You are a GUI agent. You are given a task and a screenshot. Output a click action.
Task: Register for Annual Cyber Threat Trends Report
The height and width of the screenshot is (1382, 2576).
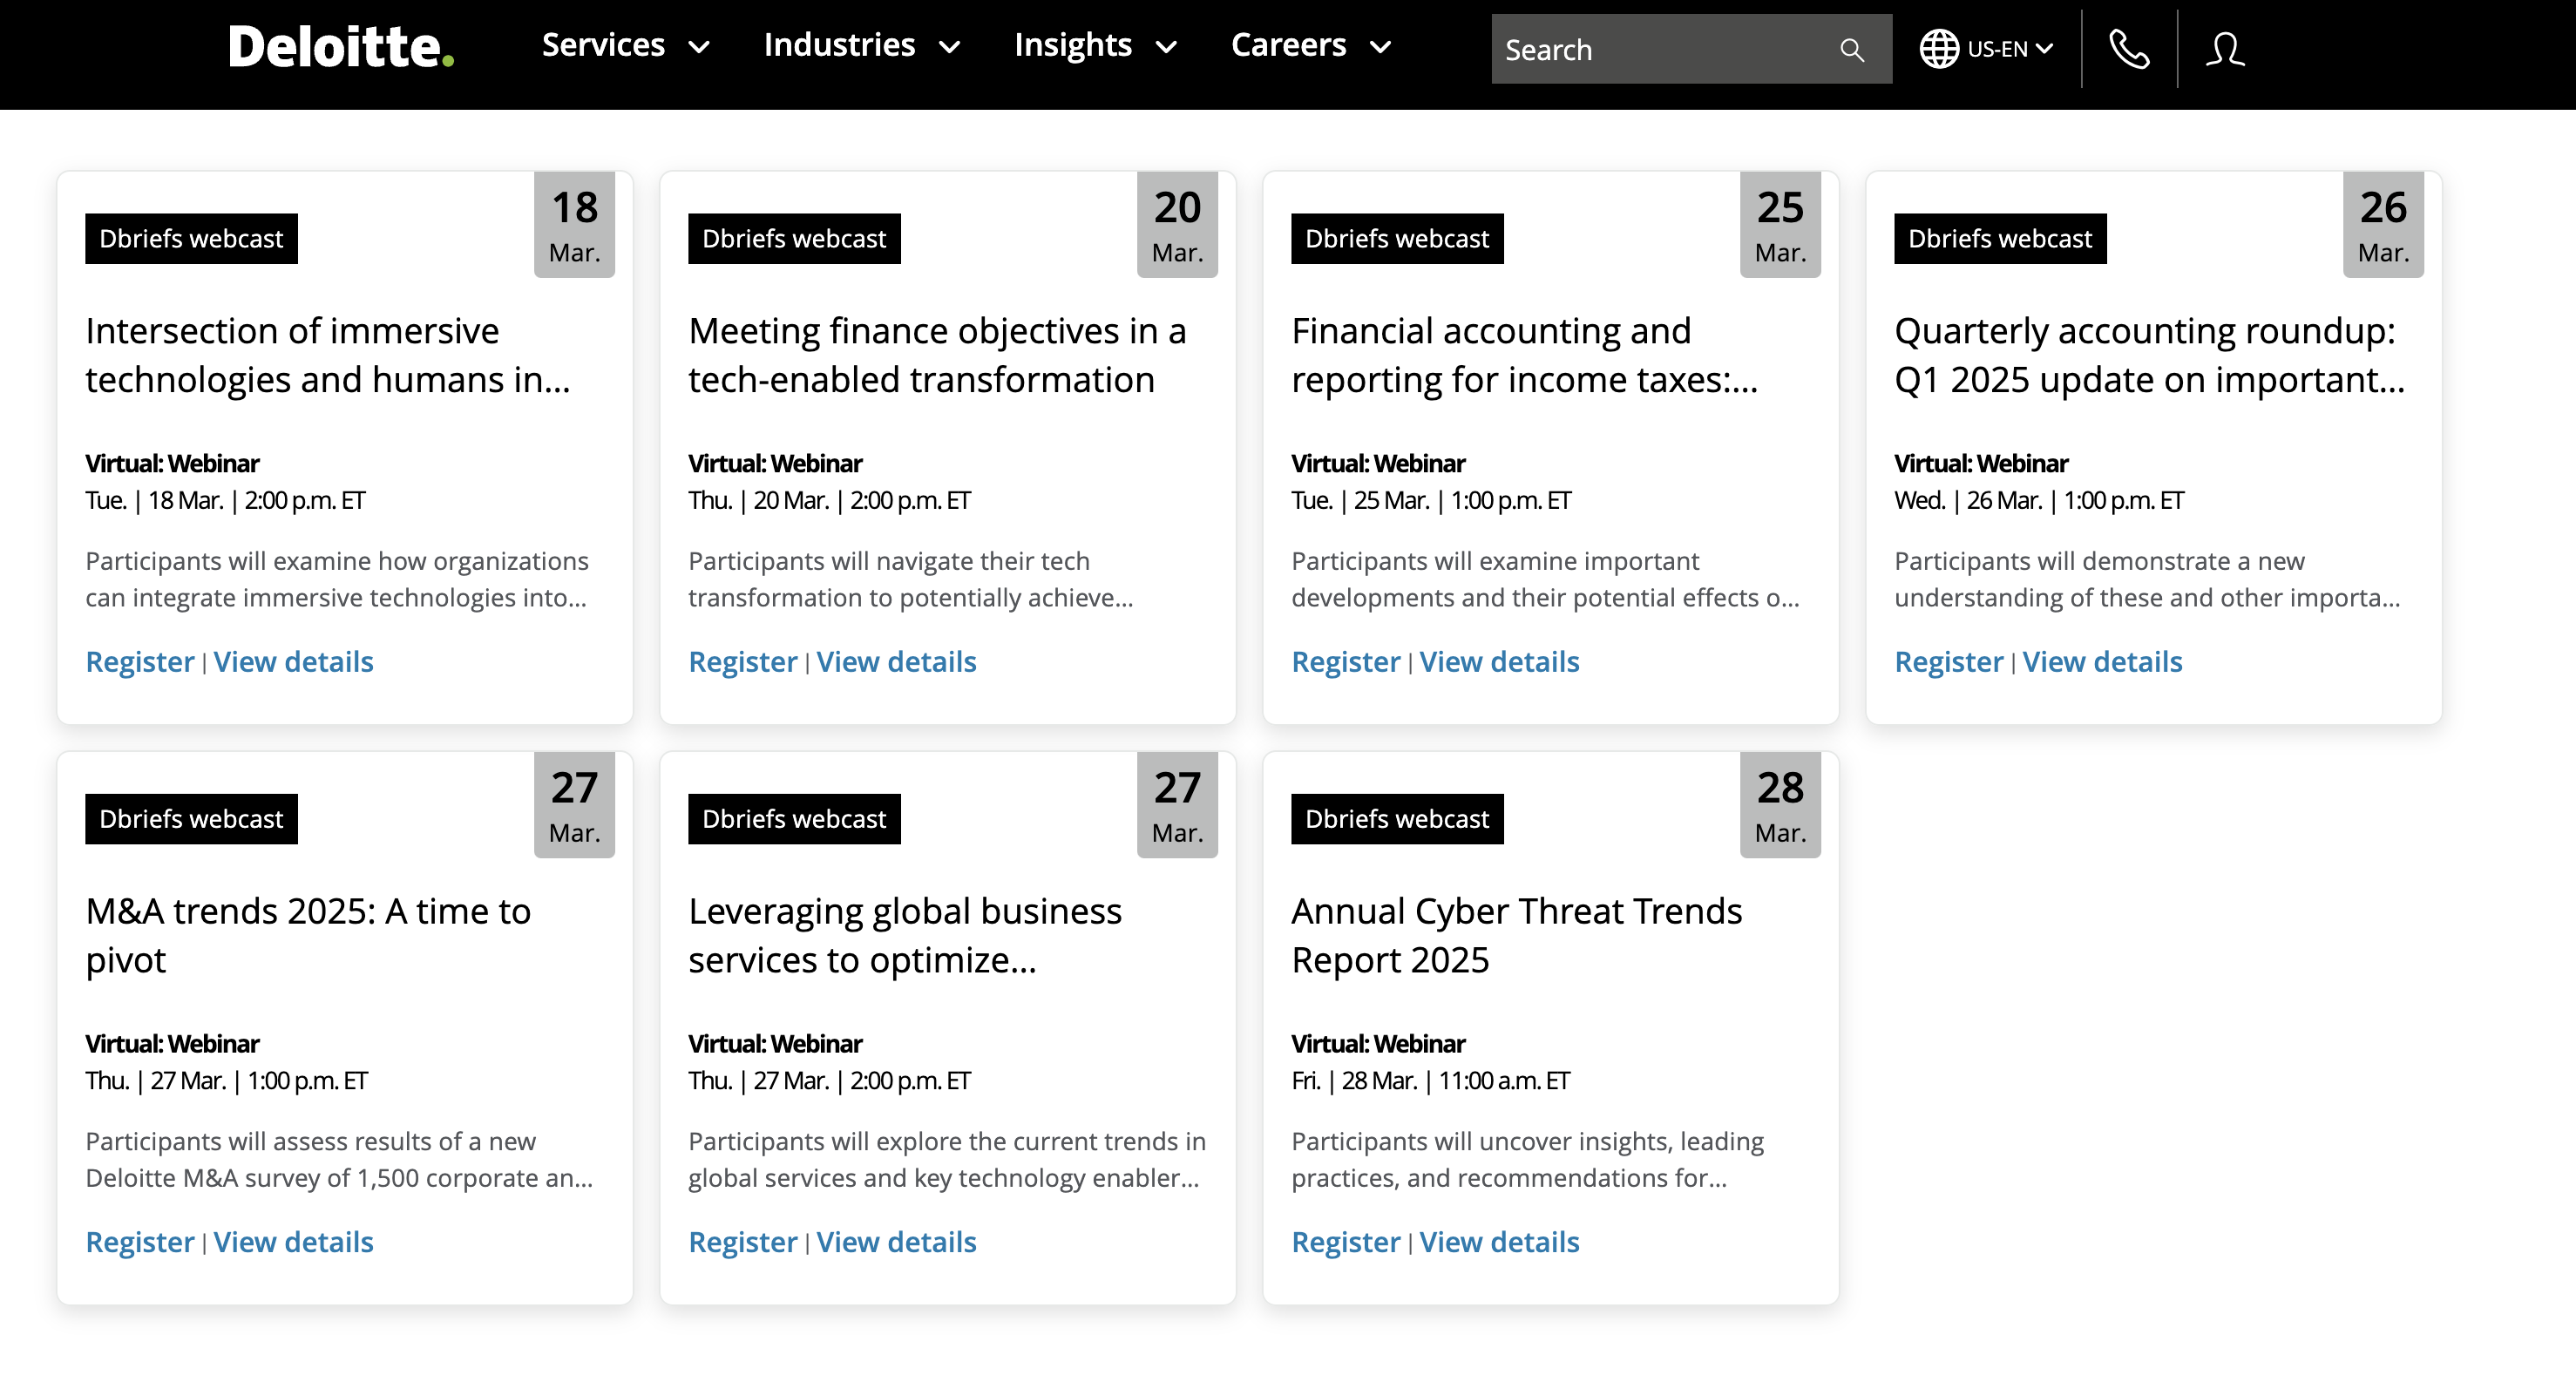click(1345, 1242)
